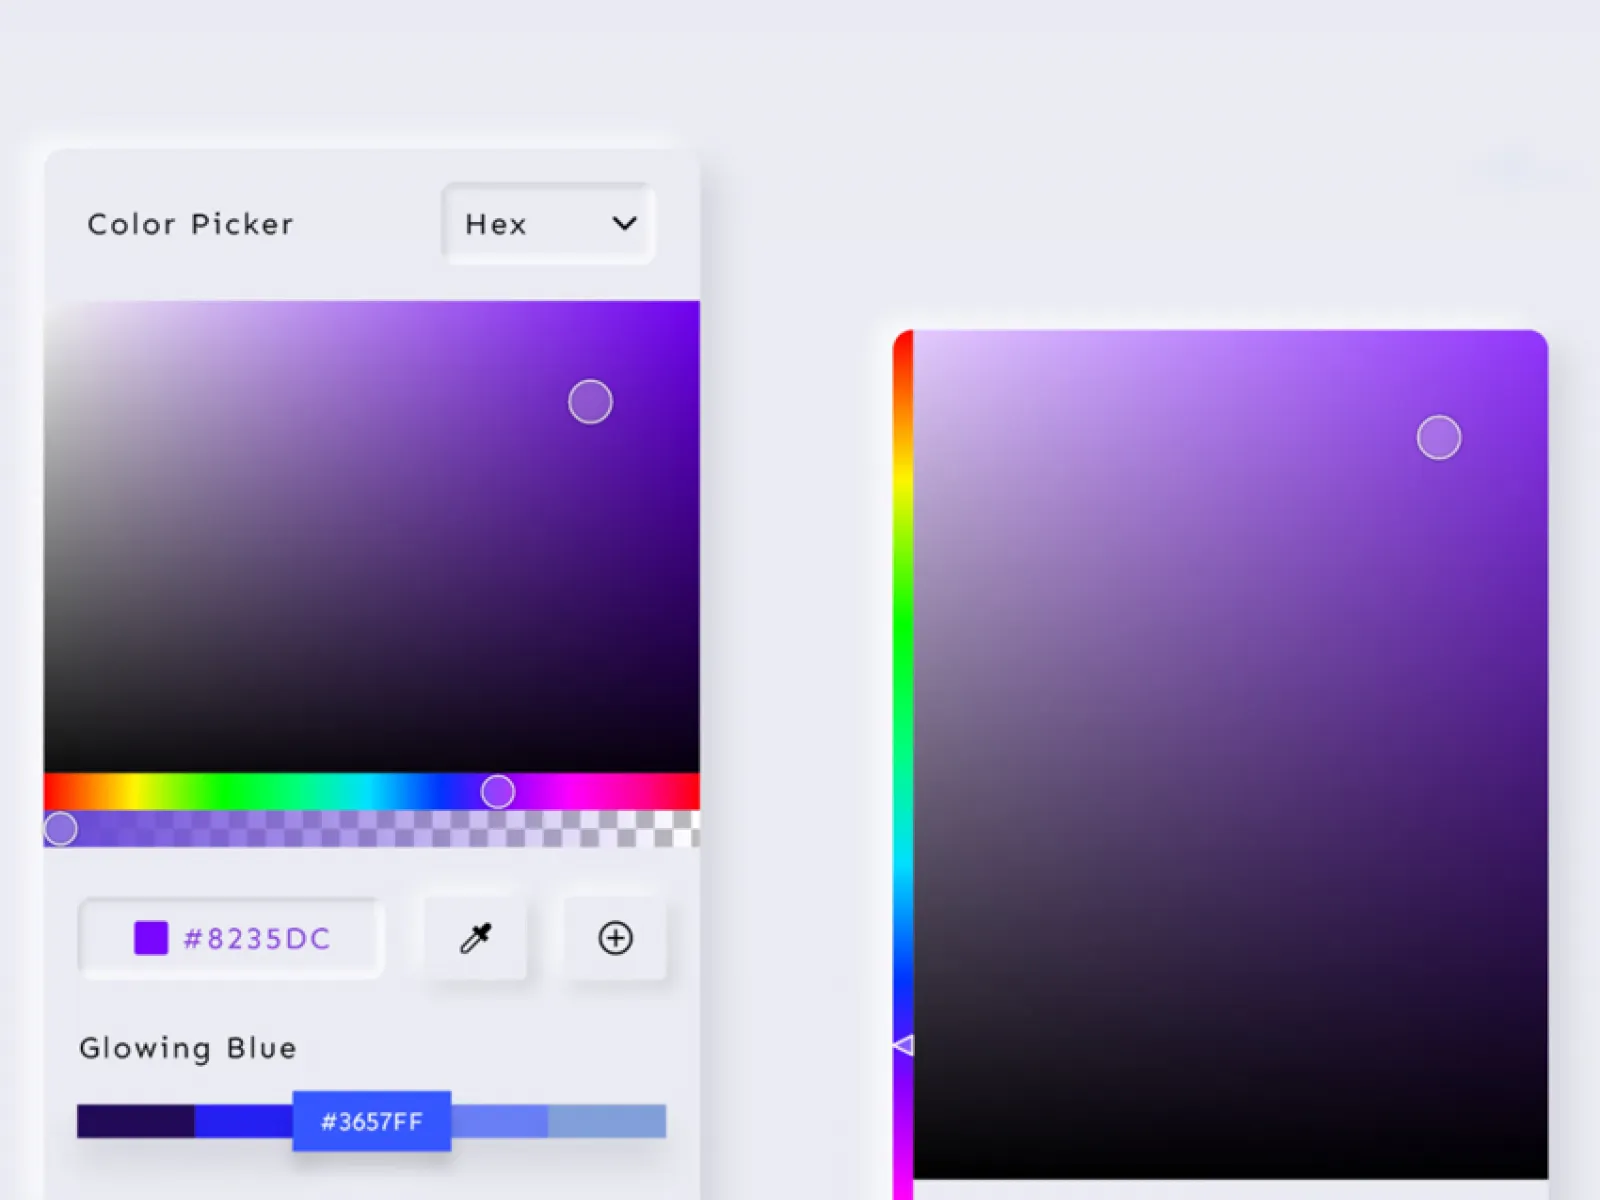Click the opacity slider handle
1600x1200 pixels.
tap(61, 827)
